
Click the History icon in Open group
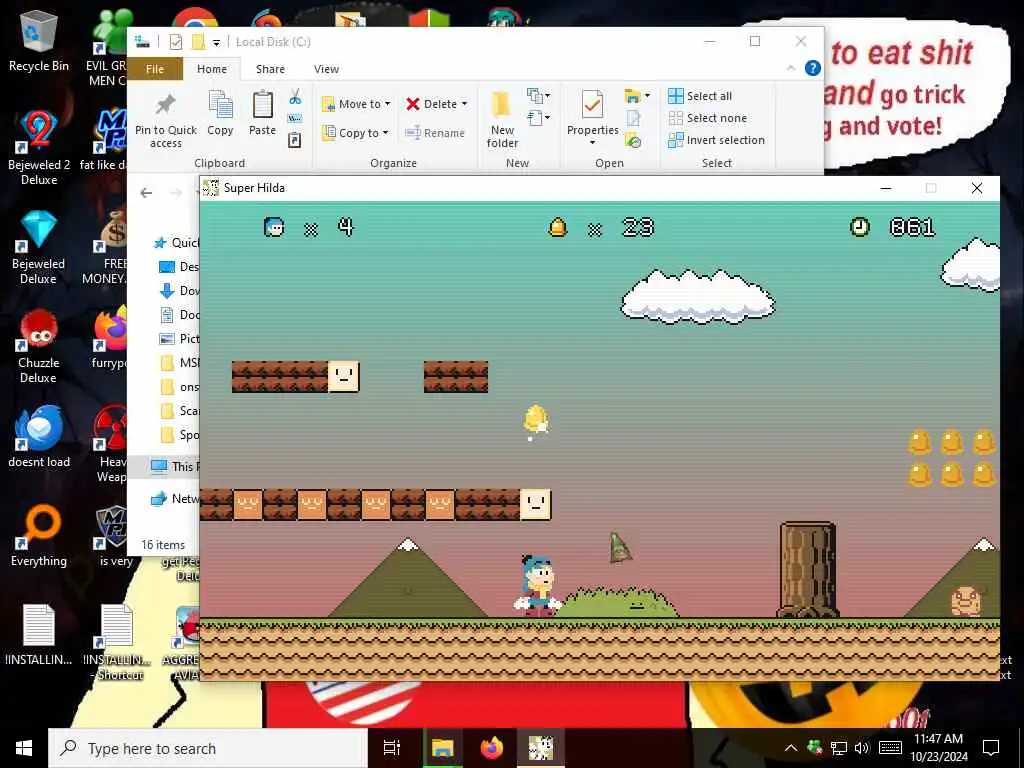[x=633, y=140]
